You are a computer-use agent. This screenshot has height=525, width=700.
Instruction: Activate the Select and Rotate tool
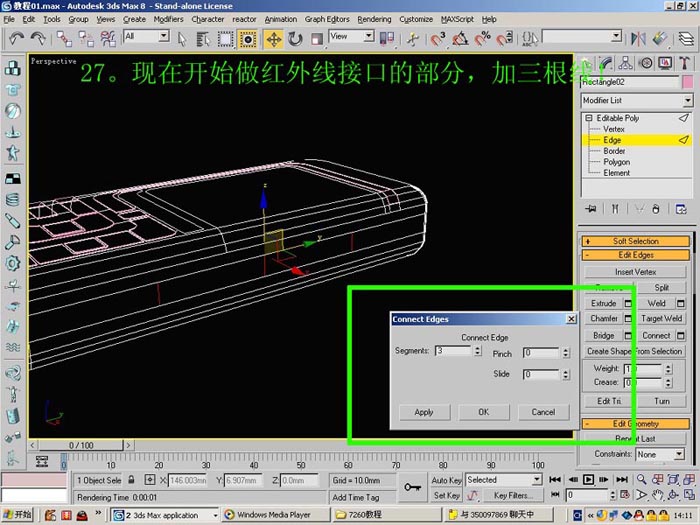click(295, 39)
